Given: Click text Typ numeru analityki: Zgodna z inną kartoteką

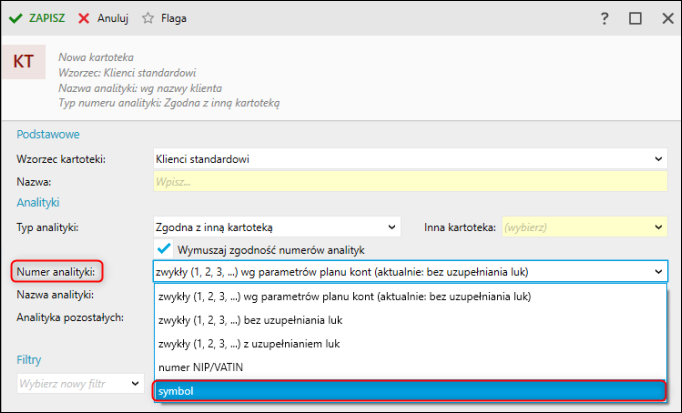Looking at the screenshot, I should coord(169,103).
